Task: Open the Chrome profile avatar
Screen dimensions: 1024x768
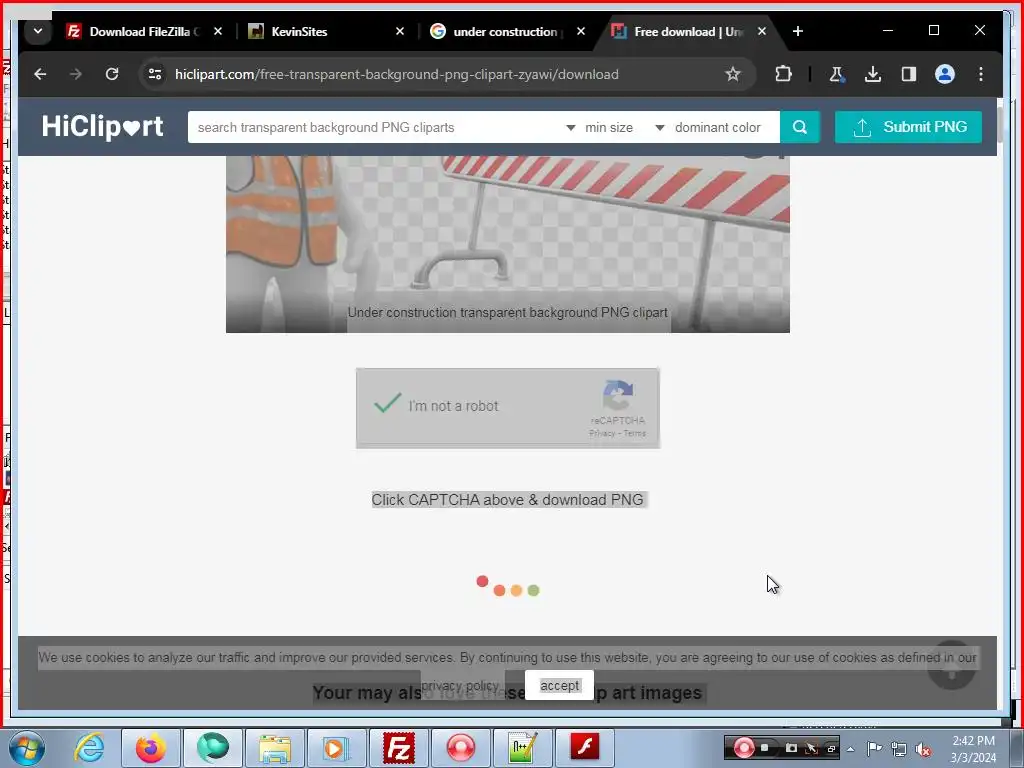Action: pos(944,74)
